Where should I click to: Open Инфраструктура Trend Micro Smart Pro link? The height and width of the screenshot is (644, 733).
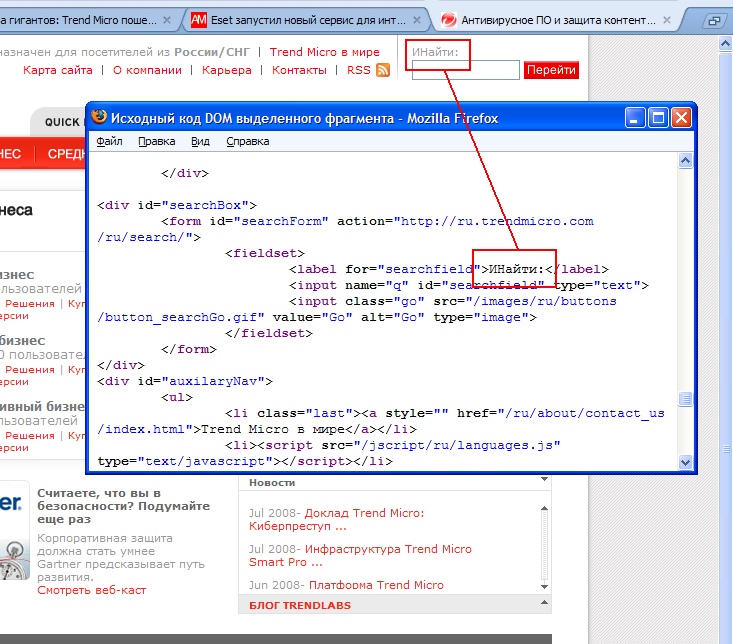pos(360,555)
